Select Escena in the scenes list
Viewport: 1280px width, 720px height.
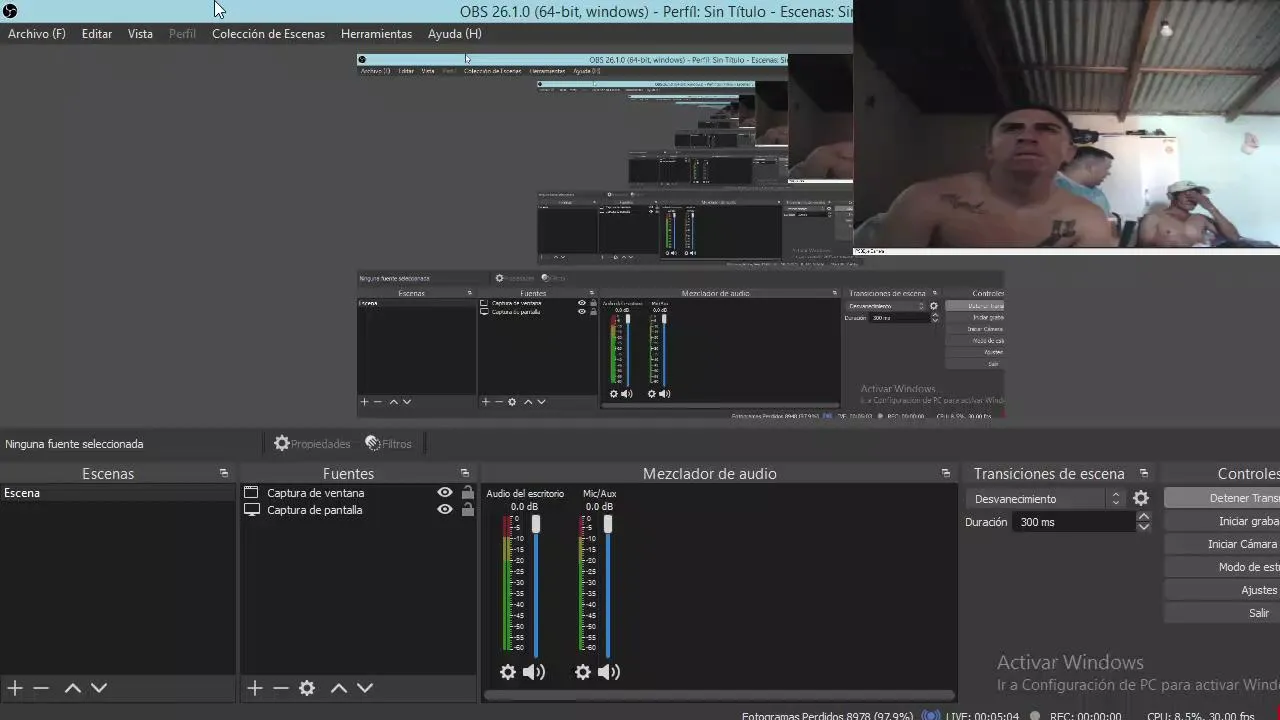118,493
